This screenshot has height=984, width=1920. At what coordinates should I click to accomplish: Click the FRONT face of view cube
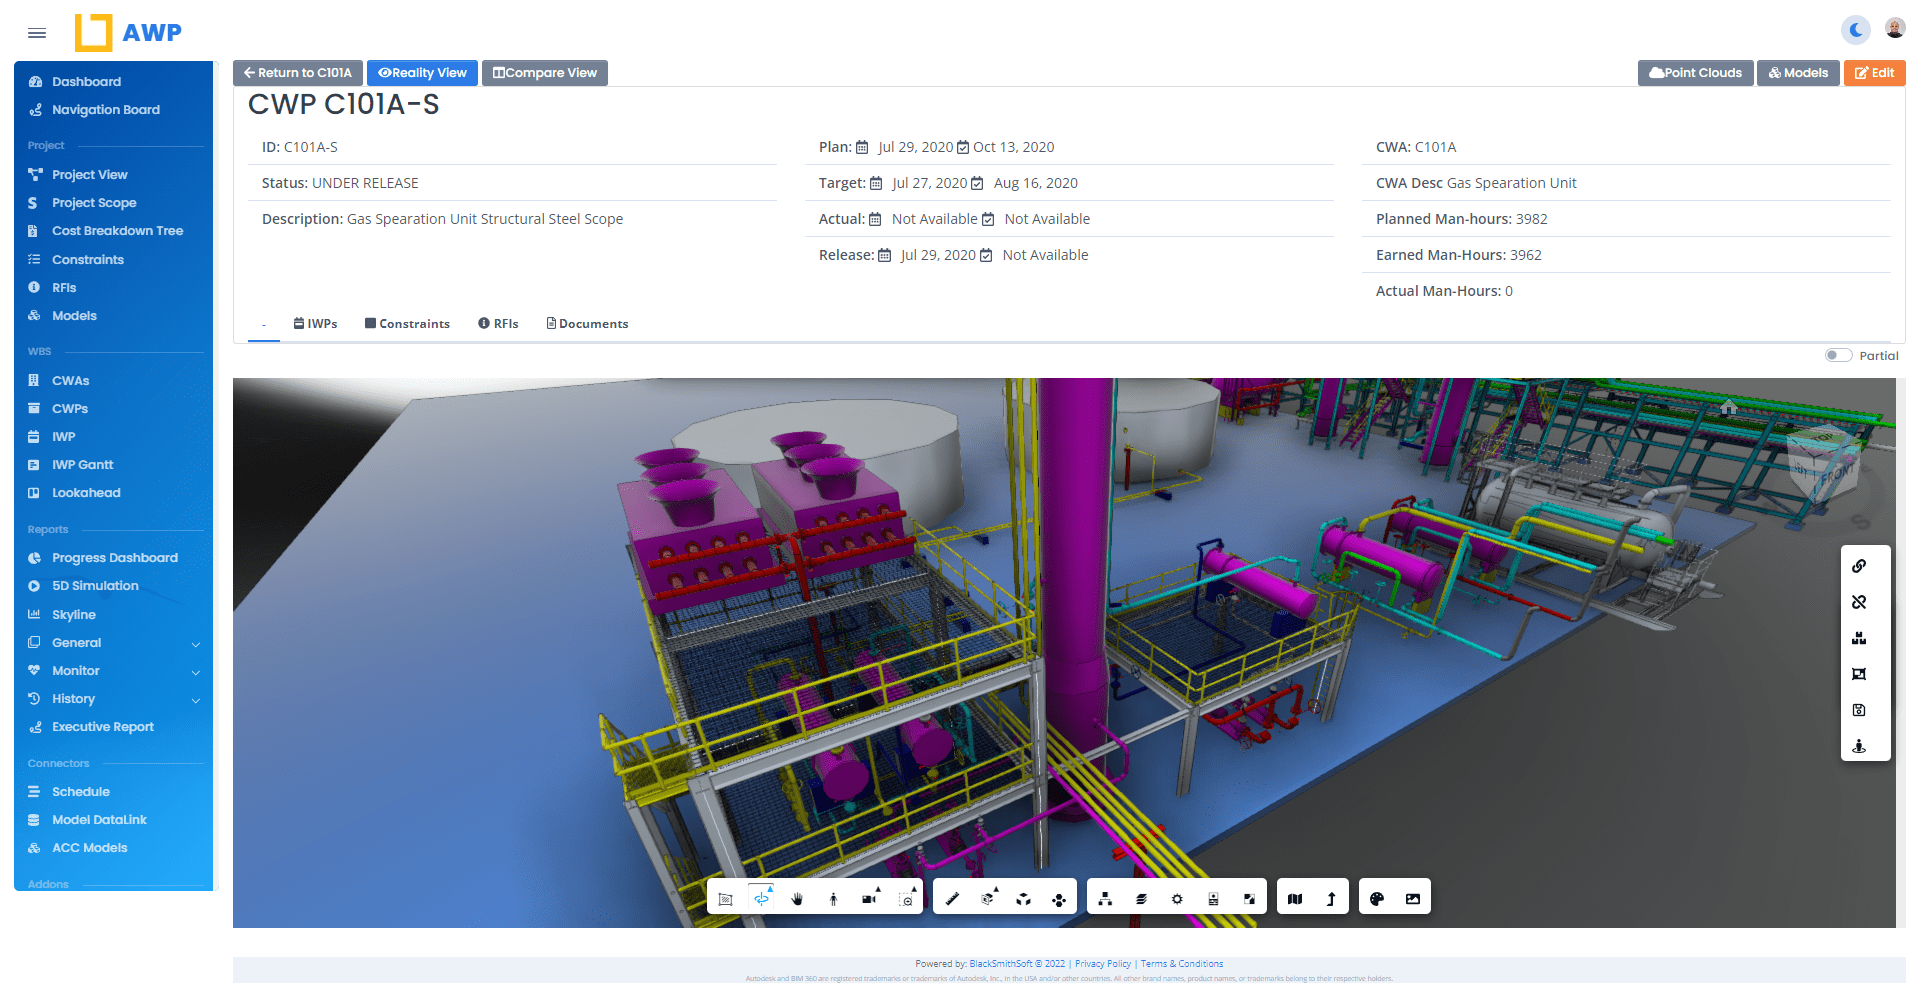pyautogui.click(x=1836, y=473)
